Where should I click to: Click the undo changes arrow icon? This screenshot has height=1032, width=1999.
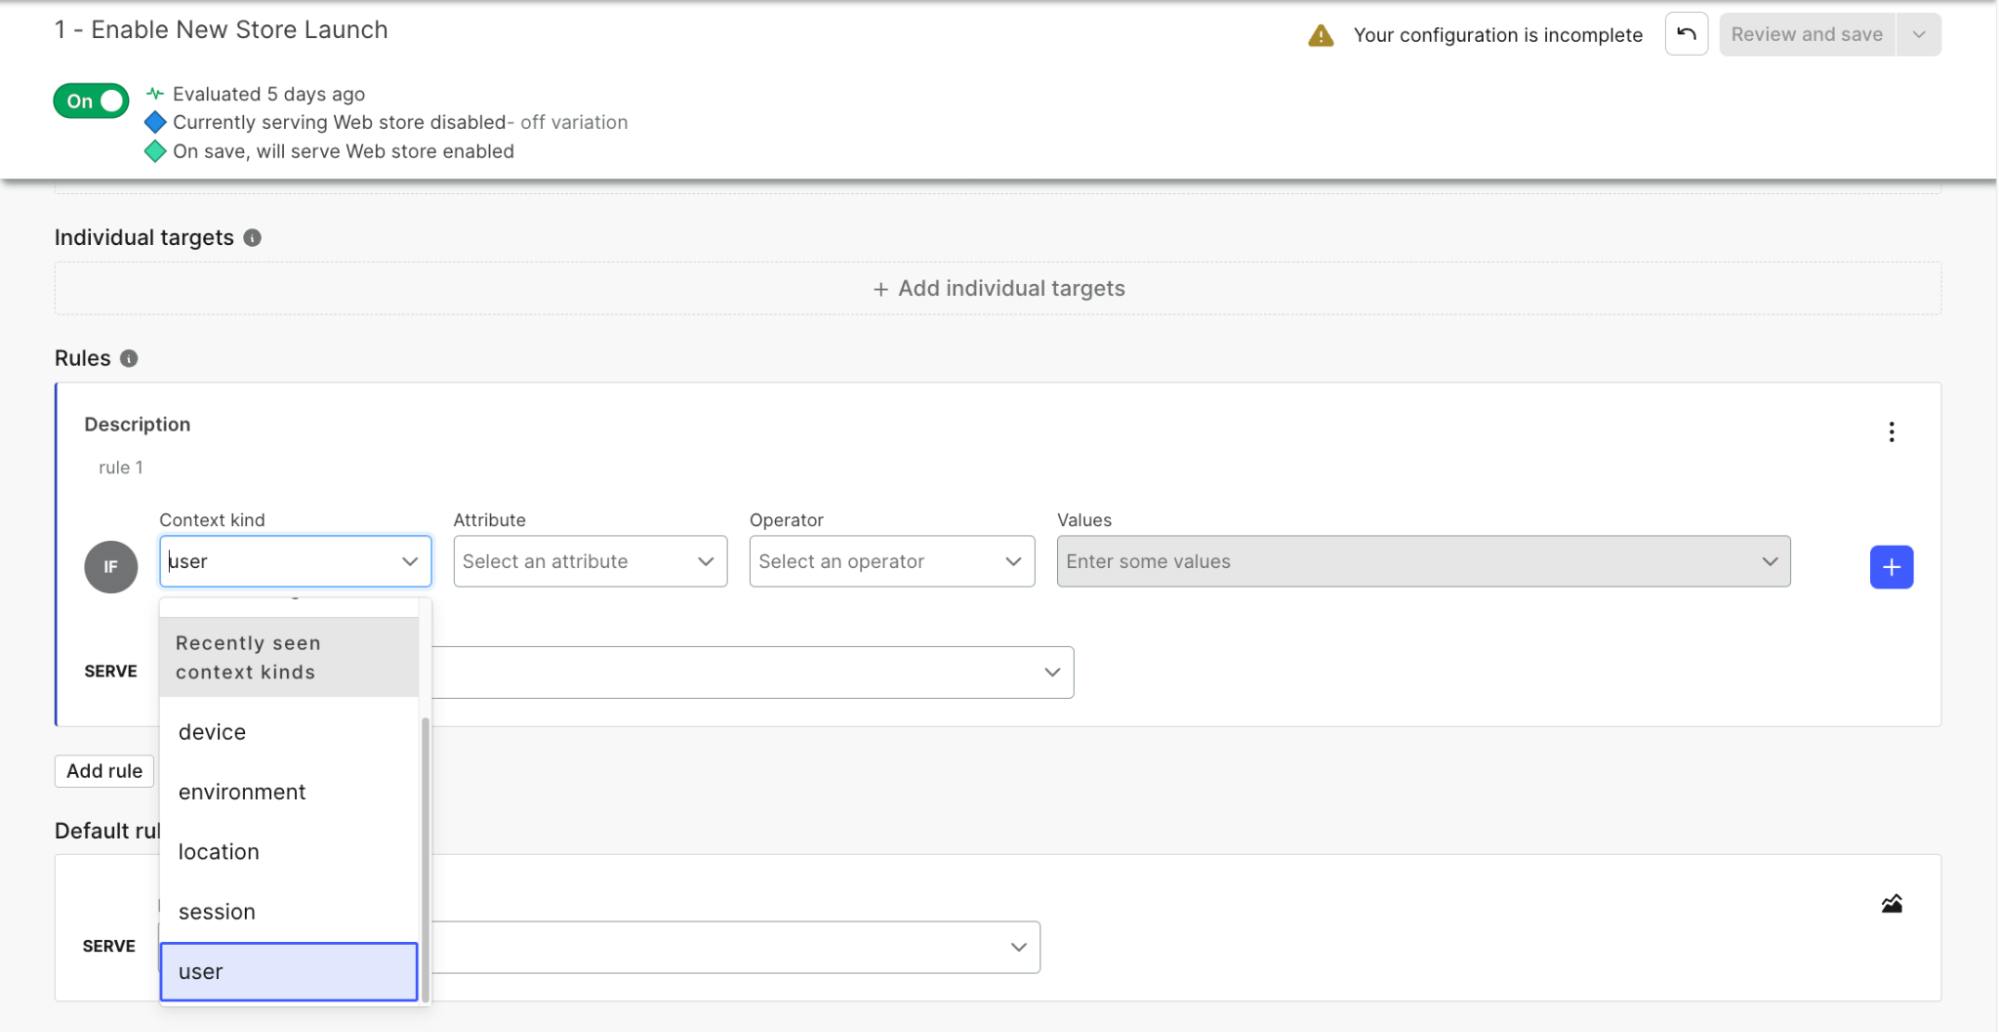[1686, 34]
